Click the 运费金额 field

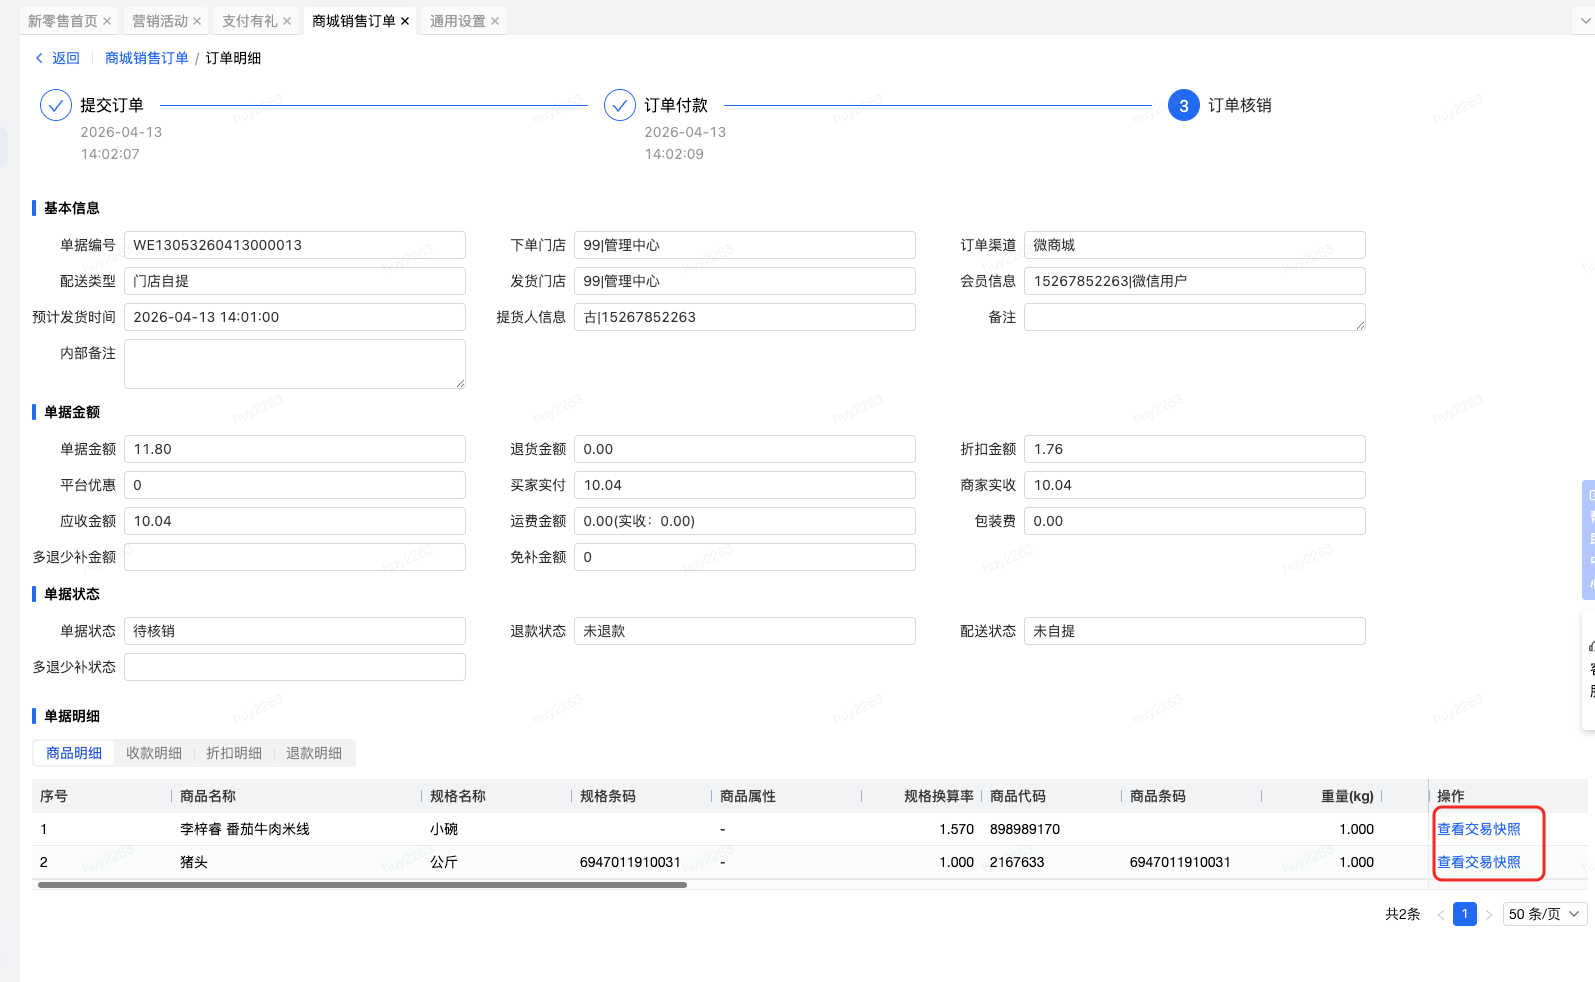(x=745, y=521)
